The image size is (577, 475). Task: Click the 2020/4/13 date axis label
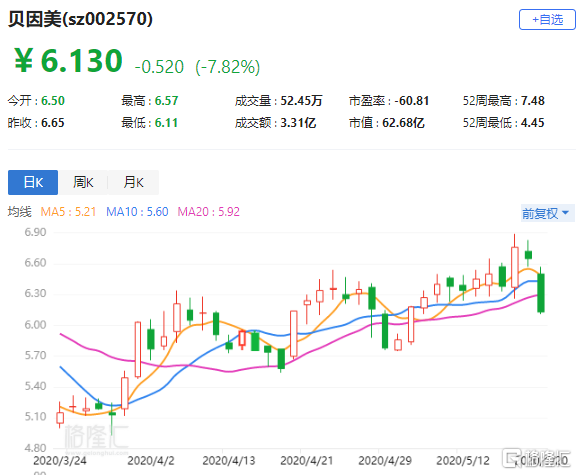click(x=229, y=461)
